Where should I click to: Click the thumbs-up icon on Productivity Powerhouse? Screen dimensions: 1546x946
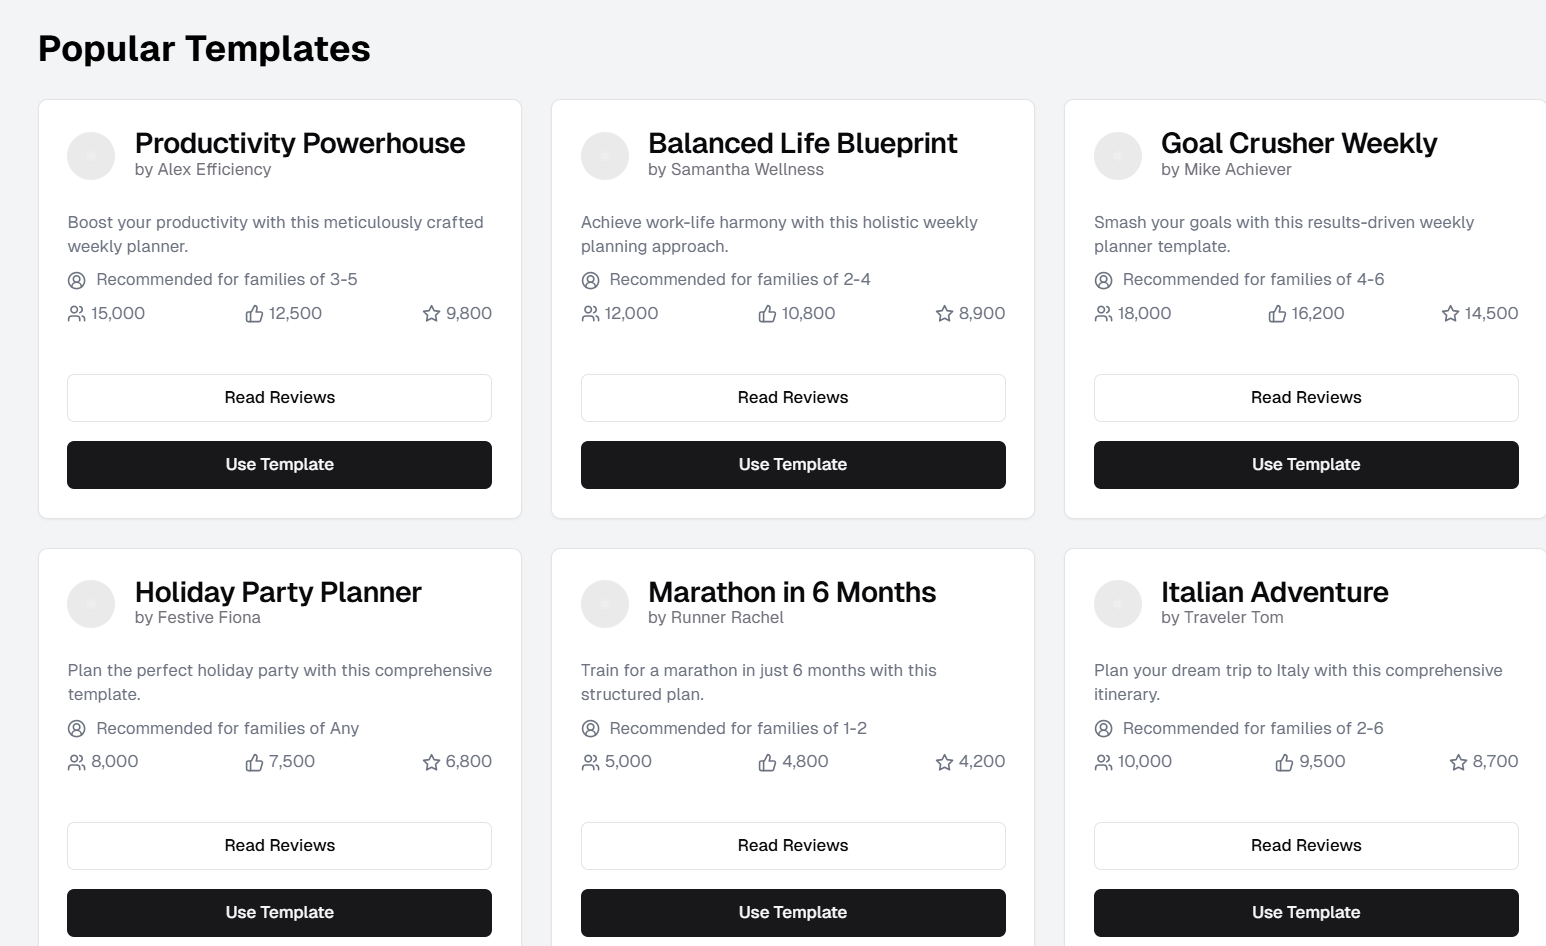pyautogui.click(x=254, y=314)
